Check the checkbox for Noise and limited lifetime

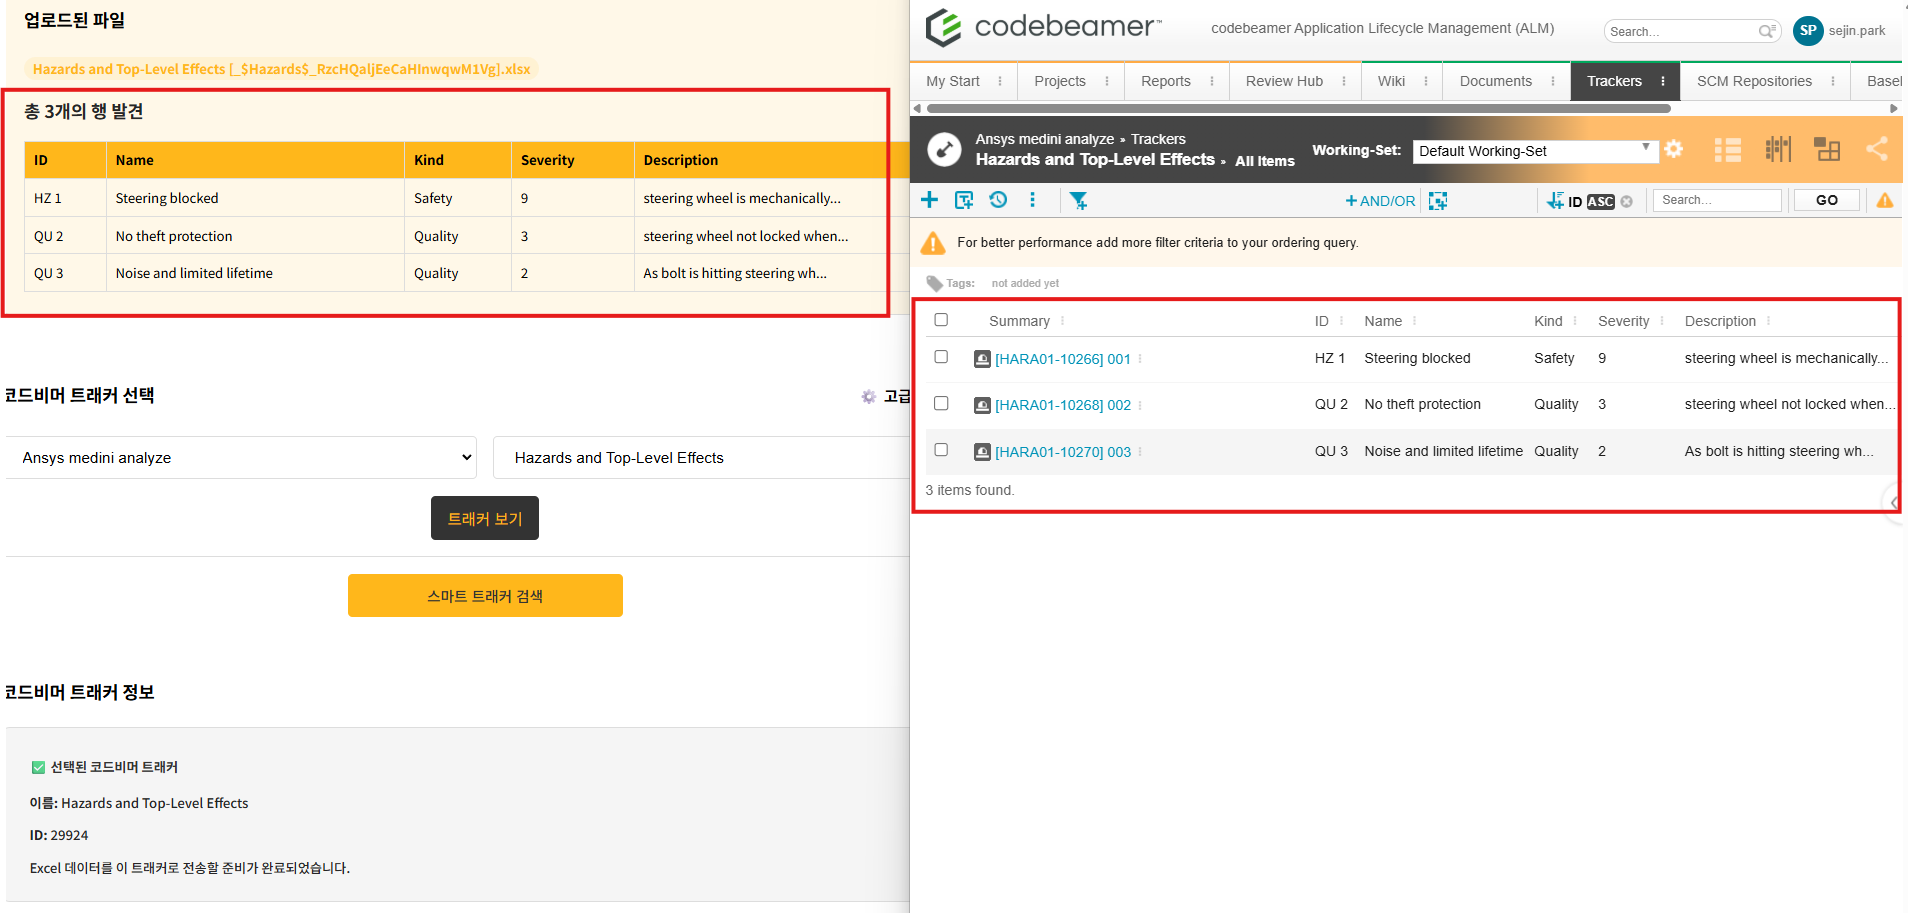pyautogui.click(x=941, y=450)
